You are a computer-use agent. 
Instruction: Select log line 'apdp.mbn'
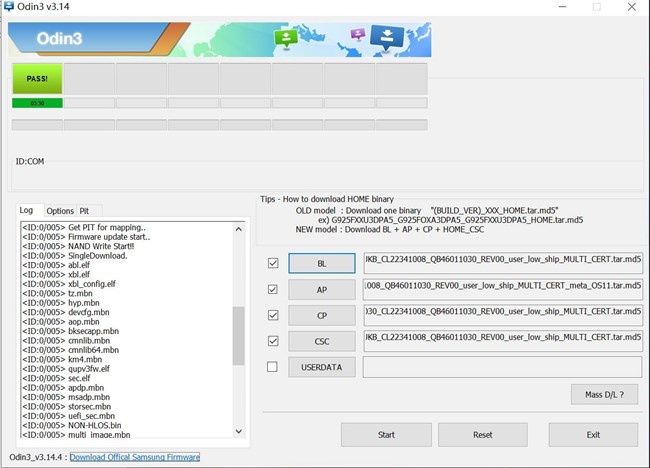coord(63,388)
